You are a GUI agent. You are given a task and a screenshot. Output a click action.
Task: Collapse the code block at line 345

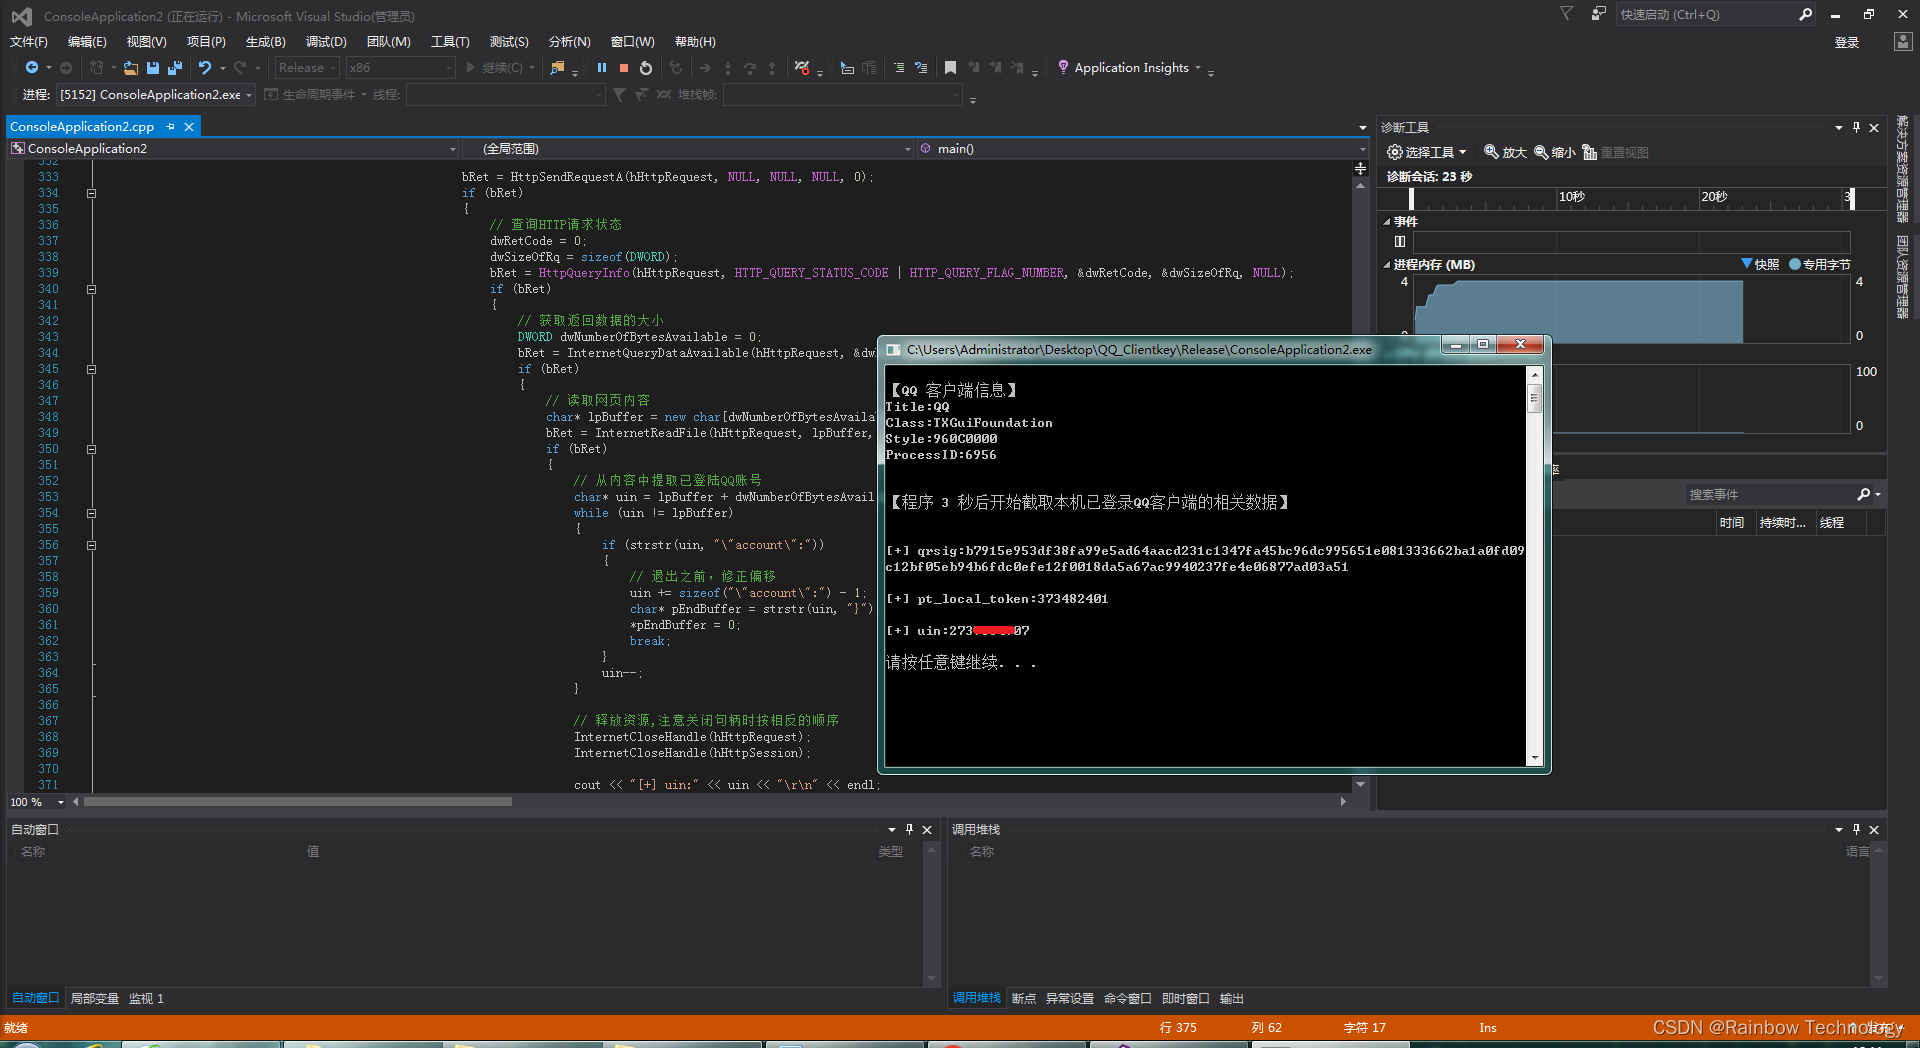91,369
